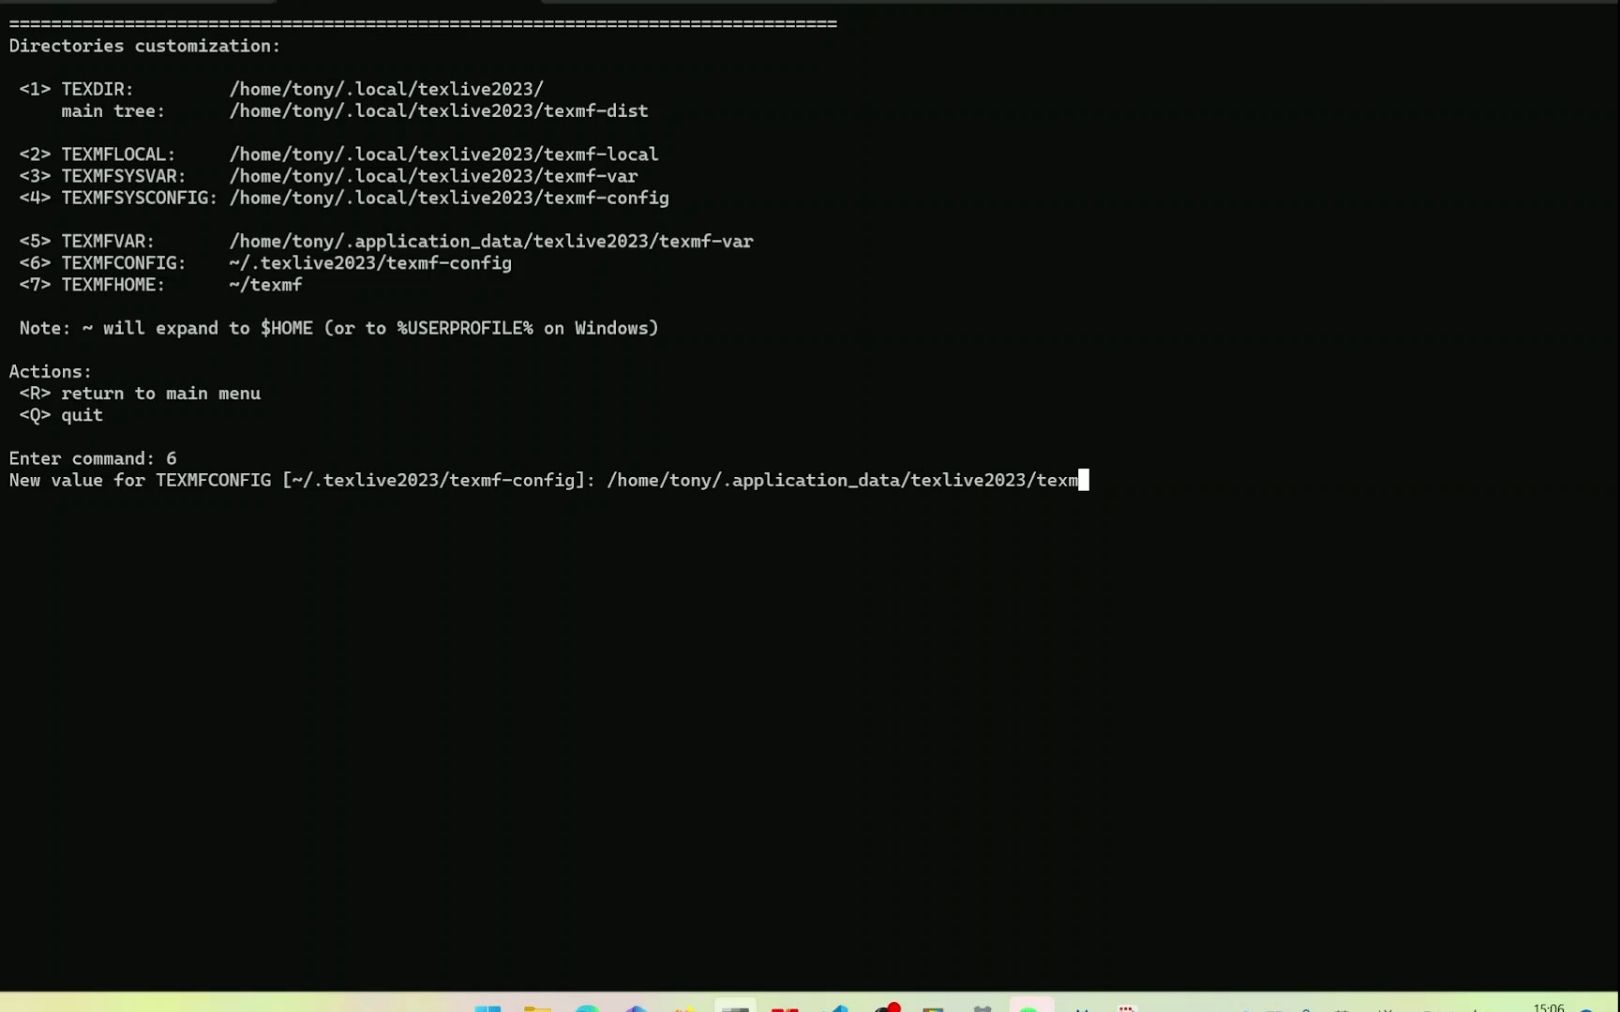
Task: Click the TEXDIR path /home/tony/.local/texlive2023/
Action: click(386, 88)
